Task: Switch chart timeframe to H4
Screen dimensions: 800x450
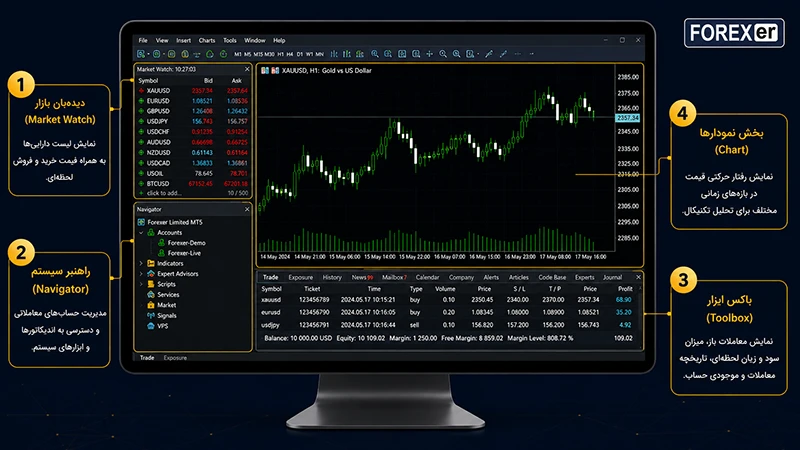Action: coord(290,54)
